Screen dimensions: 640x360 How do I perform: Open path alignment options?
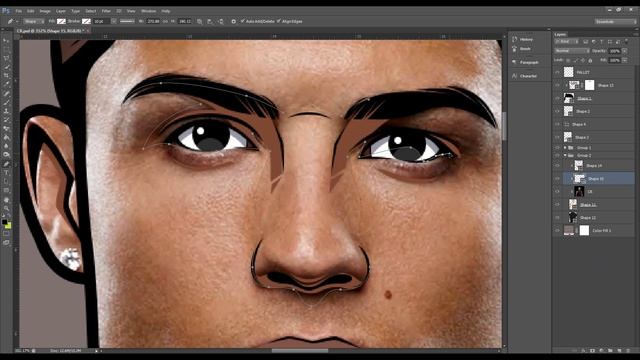point(210,22)
